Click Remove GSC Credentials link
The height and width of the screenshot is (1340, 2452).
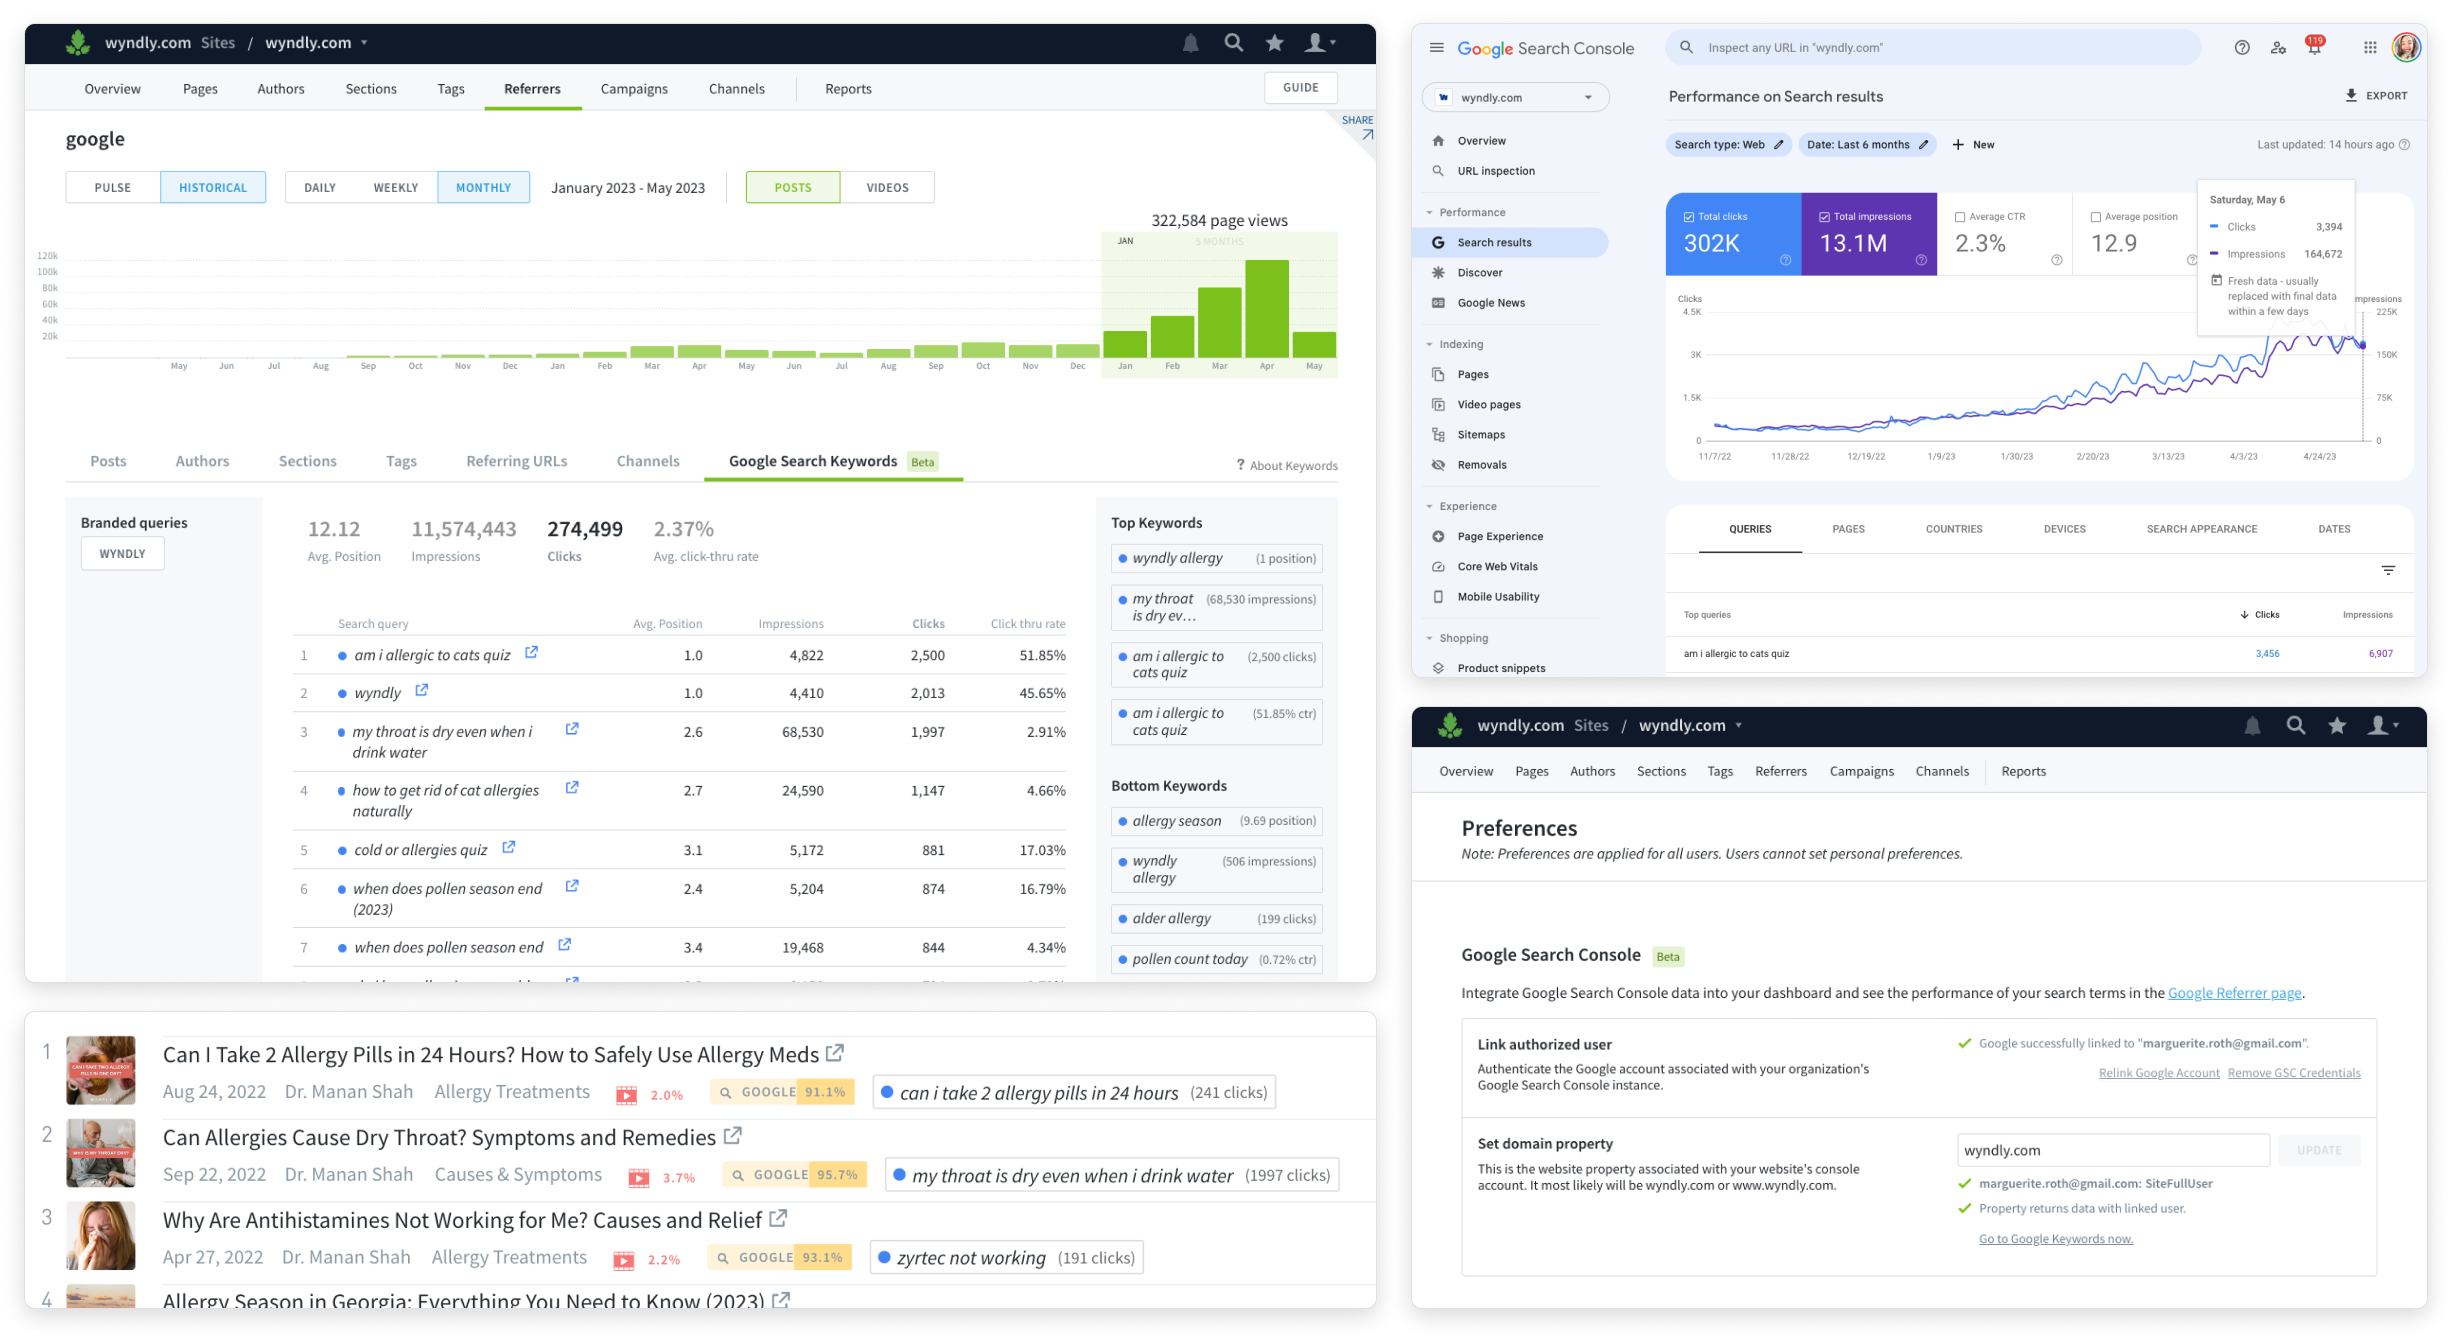click(2294, 1074)
